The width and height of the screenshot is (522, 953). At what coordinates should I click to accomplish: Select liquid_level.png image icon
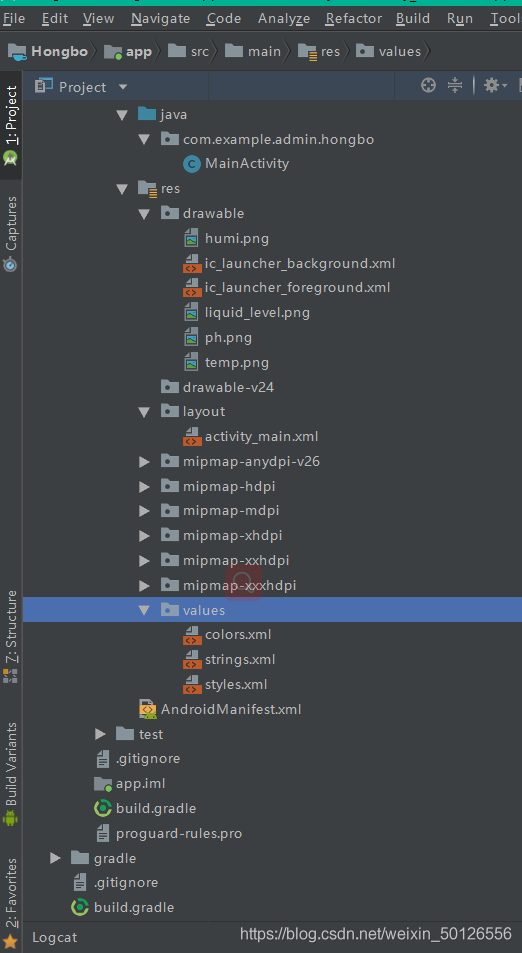click(191, 312)
